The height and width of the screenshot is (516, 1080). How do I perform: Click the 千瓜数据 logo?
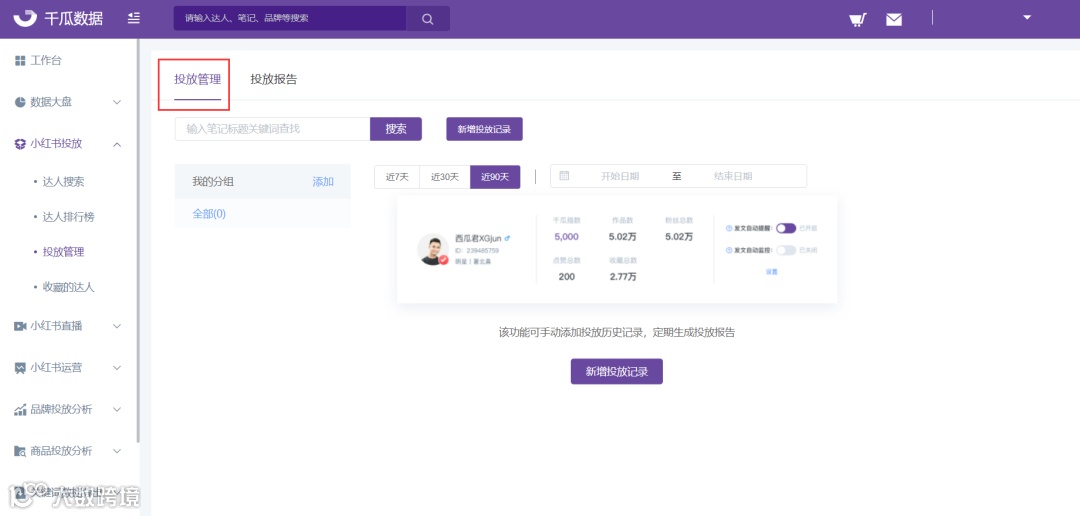[x=58, y=19]
